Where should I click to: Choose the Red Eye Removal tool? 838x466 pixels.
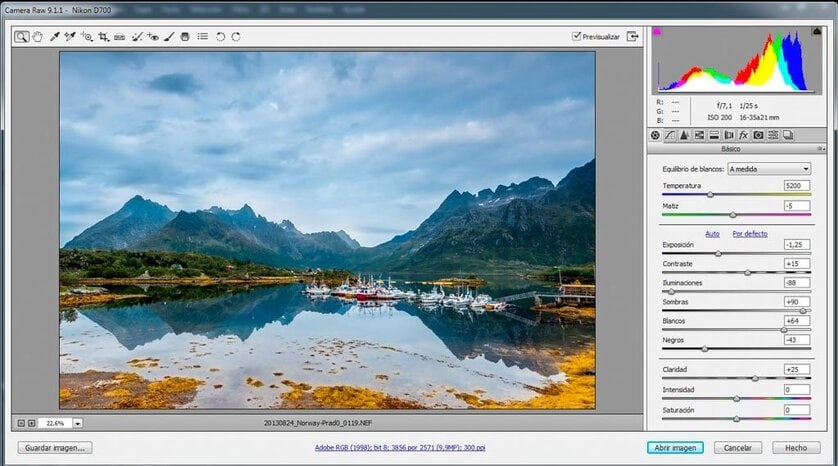pos(153,37)
